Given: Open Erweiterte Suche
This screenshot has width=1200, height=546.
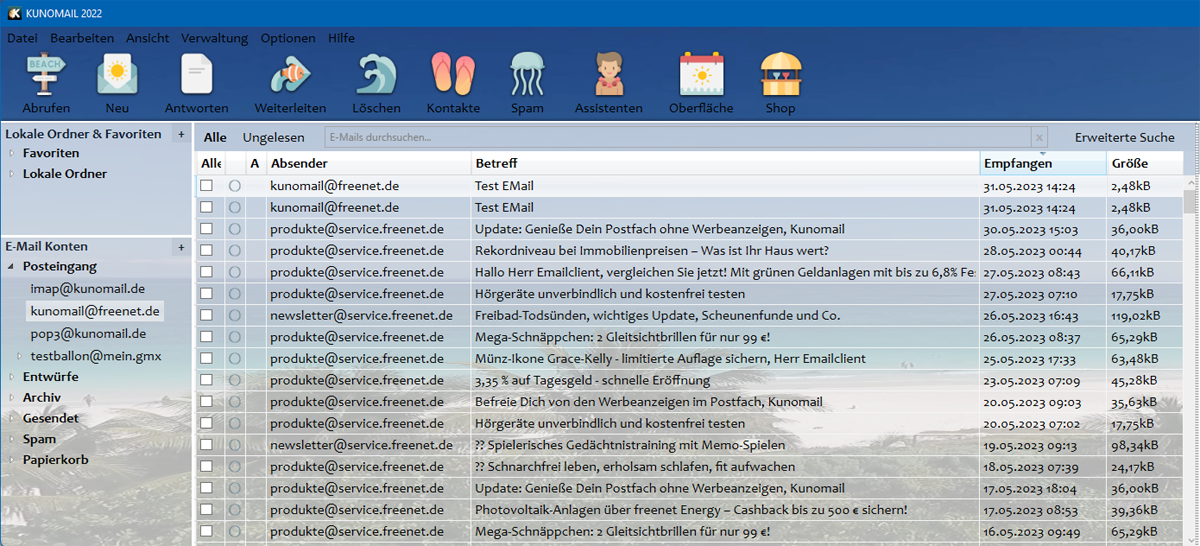Looking at the screenshot, I should [x=1125, y=137].
